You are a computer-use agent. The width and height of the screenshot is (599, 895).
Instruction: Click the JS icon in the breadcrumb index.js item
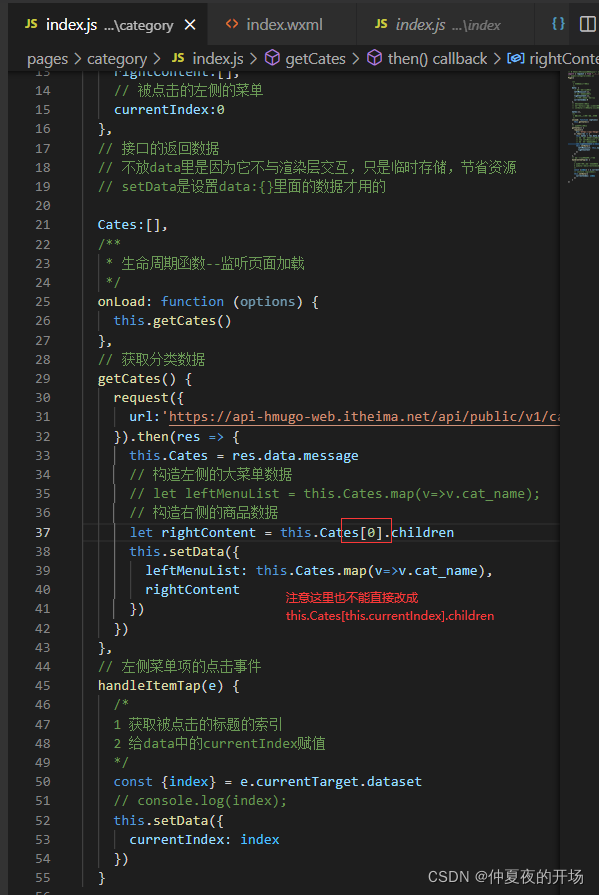point(178,58)
